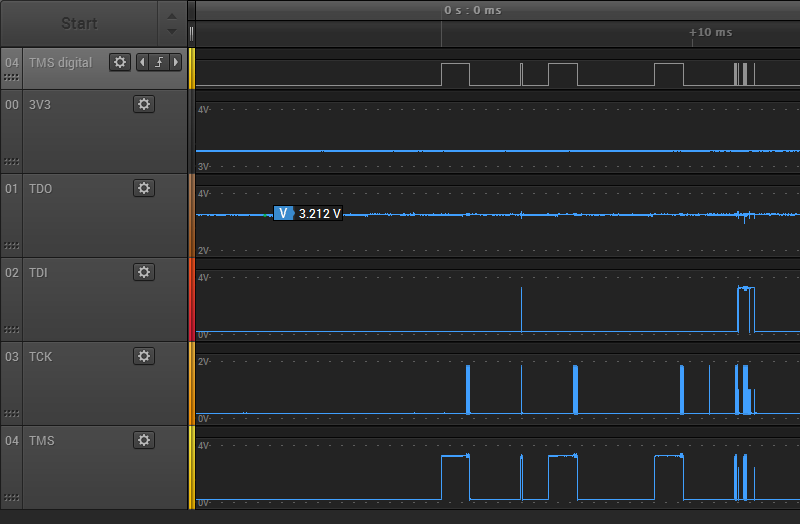800x524 pixels.
Task: Open the 3V3 channel settings gear
Action: [144, 104]
